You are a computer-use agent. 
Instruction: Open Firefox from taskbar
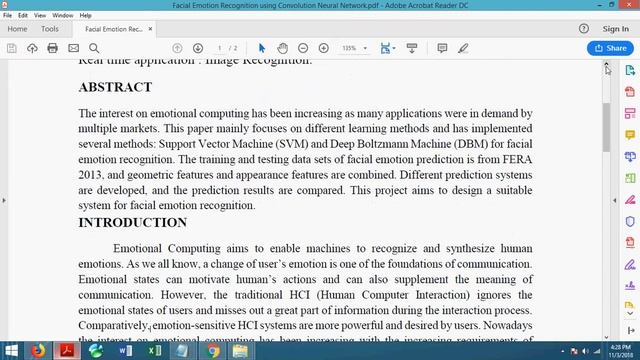click(x=38, y=351)
